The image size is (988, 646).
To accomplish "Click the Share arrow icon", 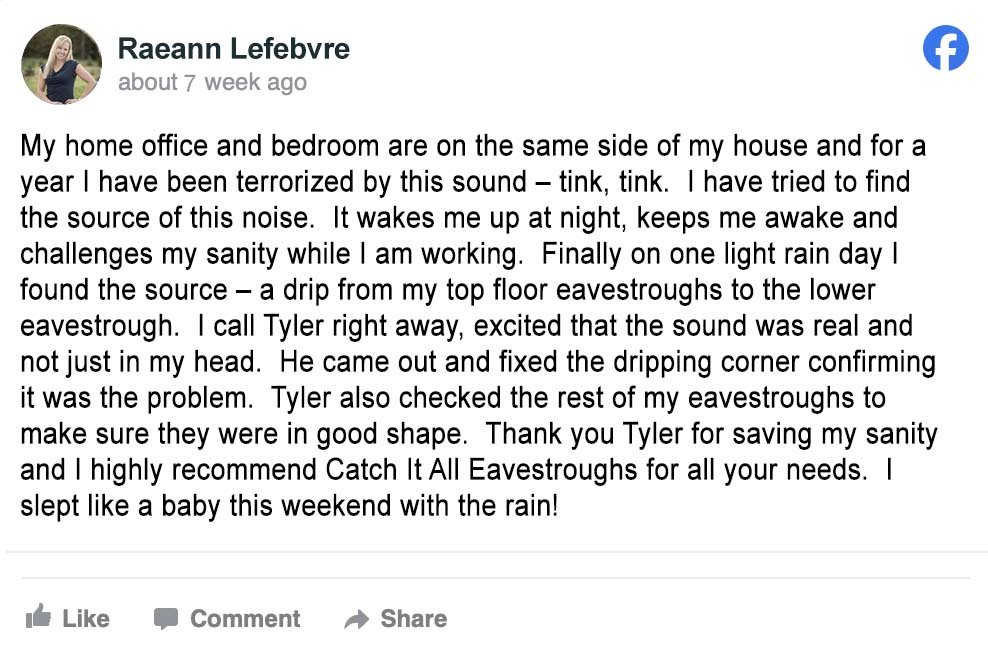I will (357, 620).
